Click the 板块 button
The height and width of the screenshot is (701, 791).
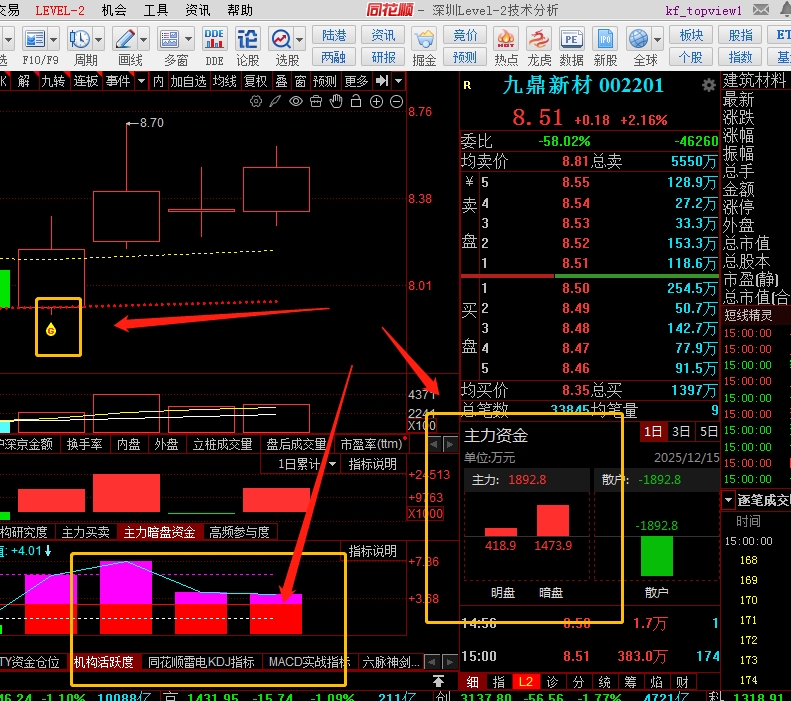[691, 35]
